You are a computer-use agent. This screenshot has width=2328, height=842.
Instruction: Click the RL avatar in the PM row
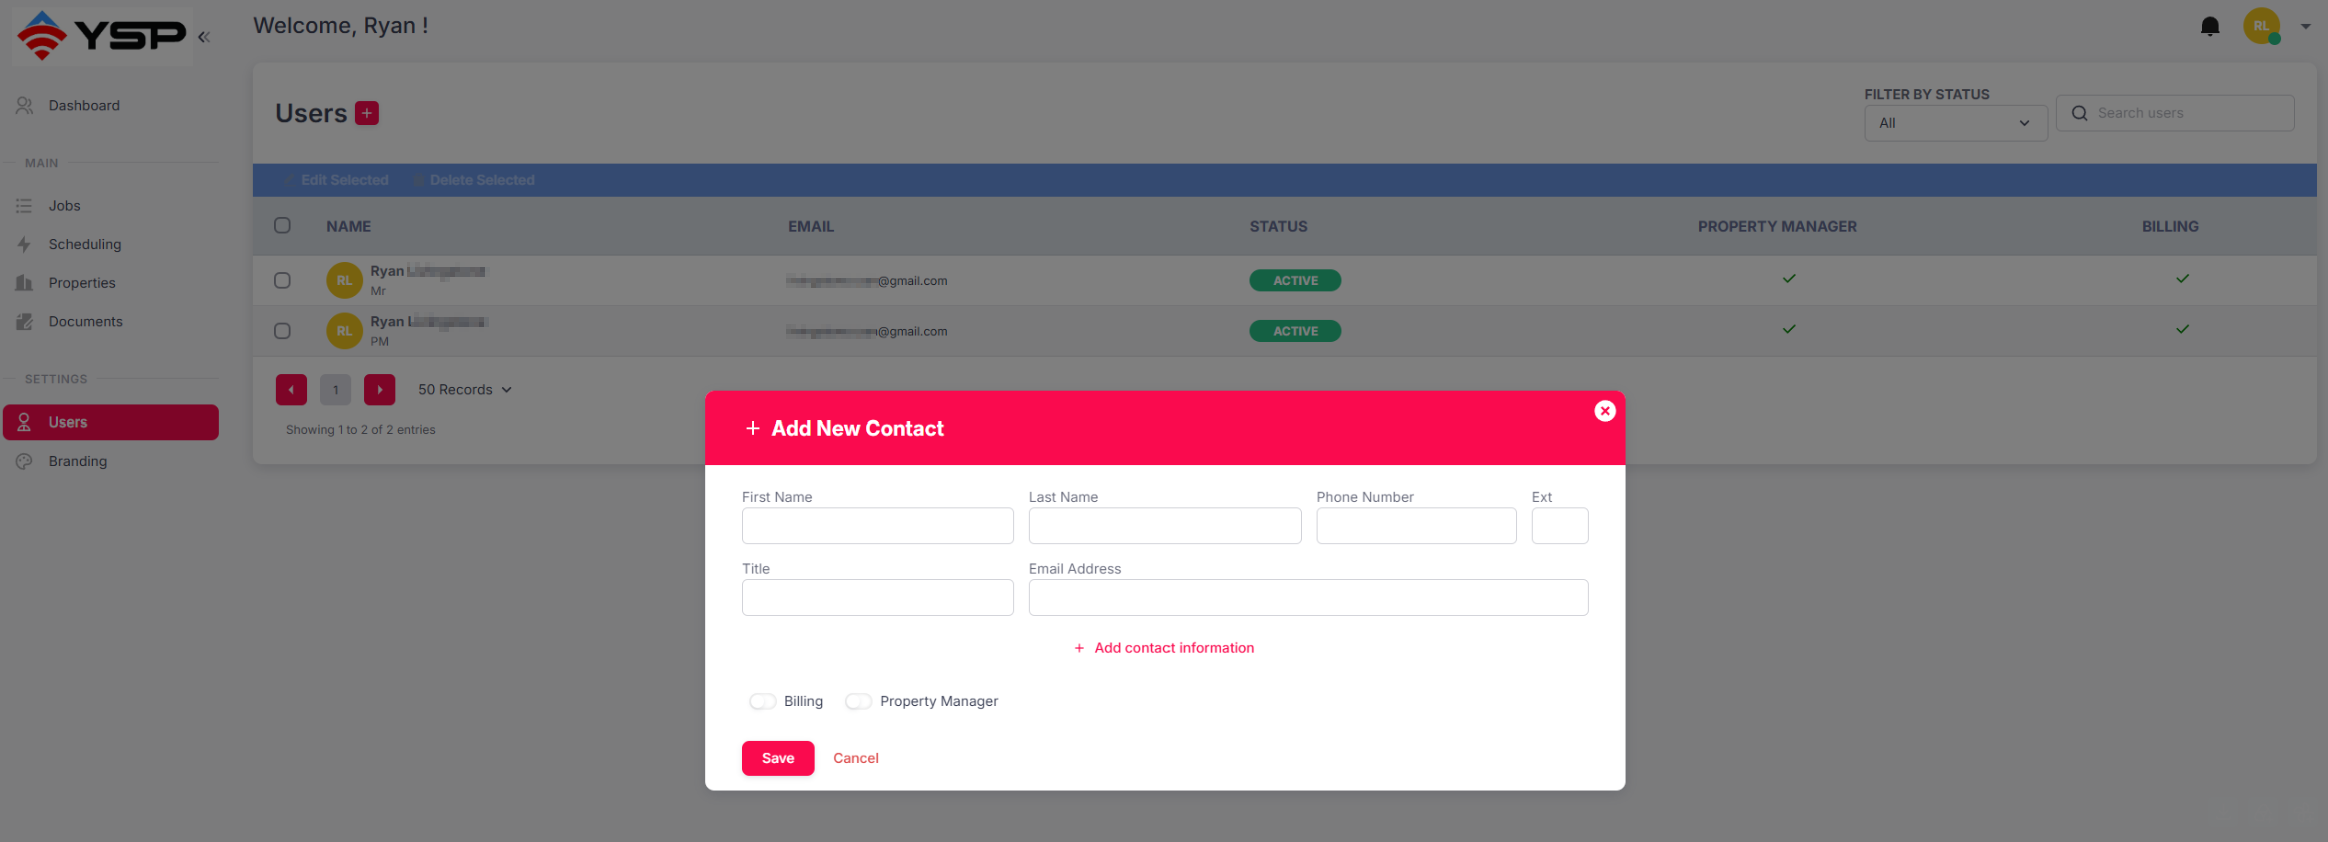coord(344,331)
